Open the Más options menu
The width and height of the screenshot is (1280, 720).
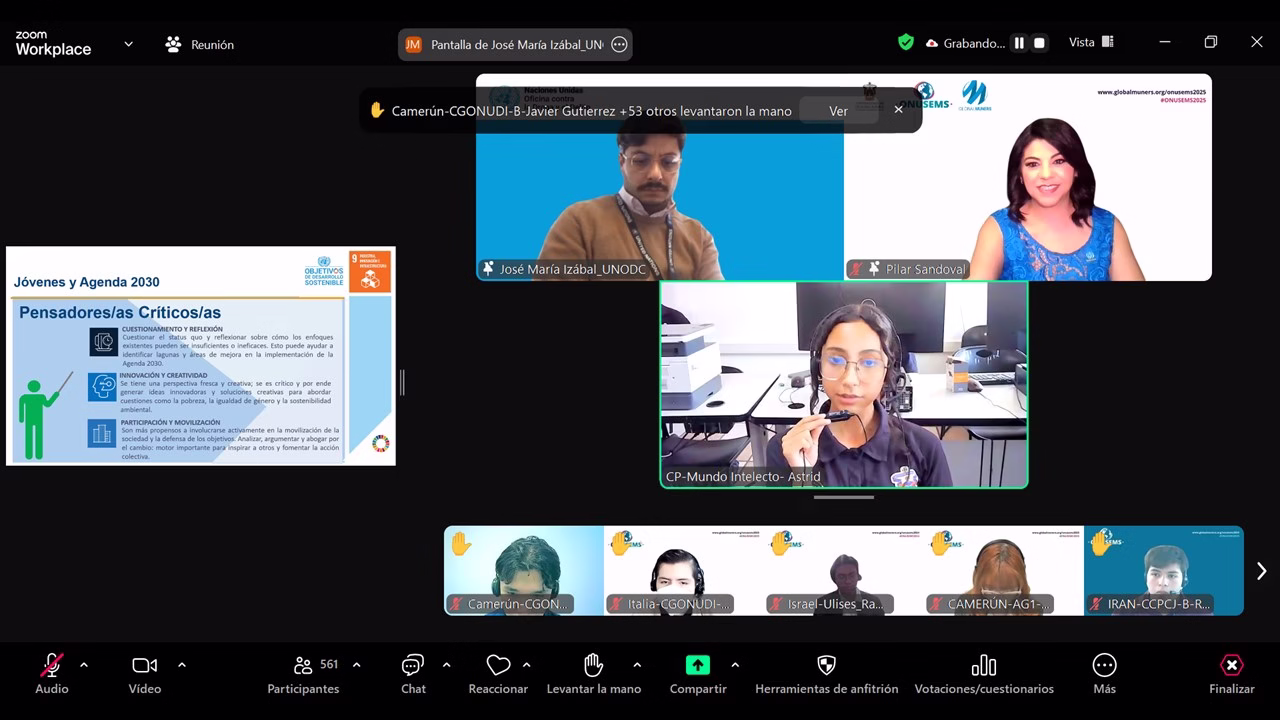(x=1104, y=666)
